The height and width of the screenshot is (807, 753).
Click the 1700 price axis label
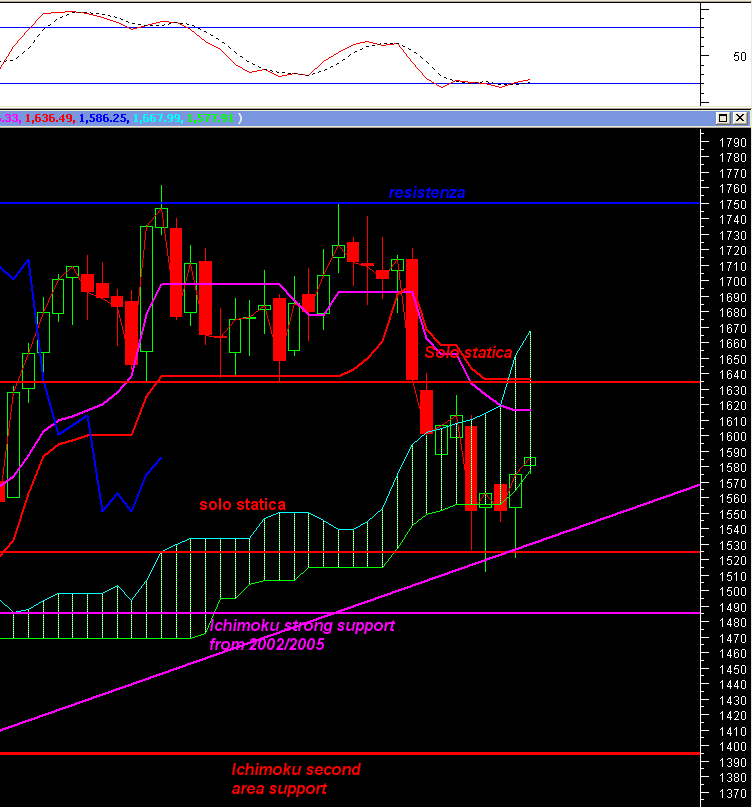tap(732, 282)
